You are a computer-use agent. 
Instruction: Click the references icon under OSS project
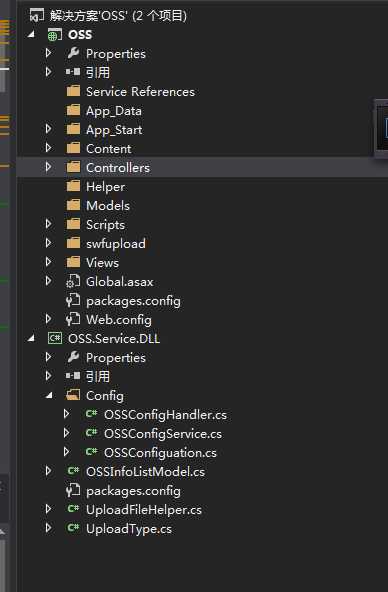73,72
